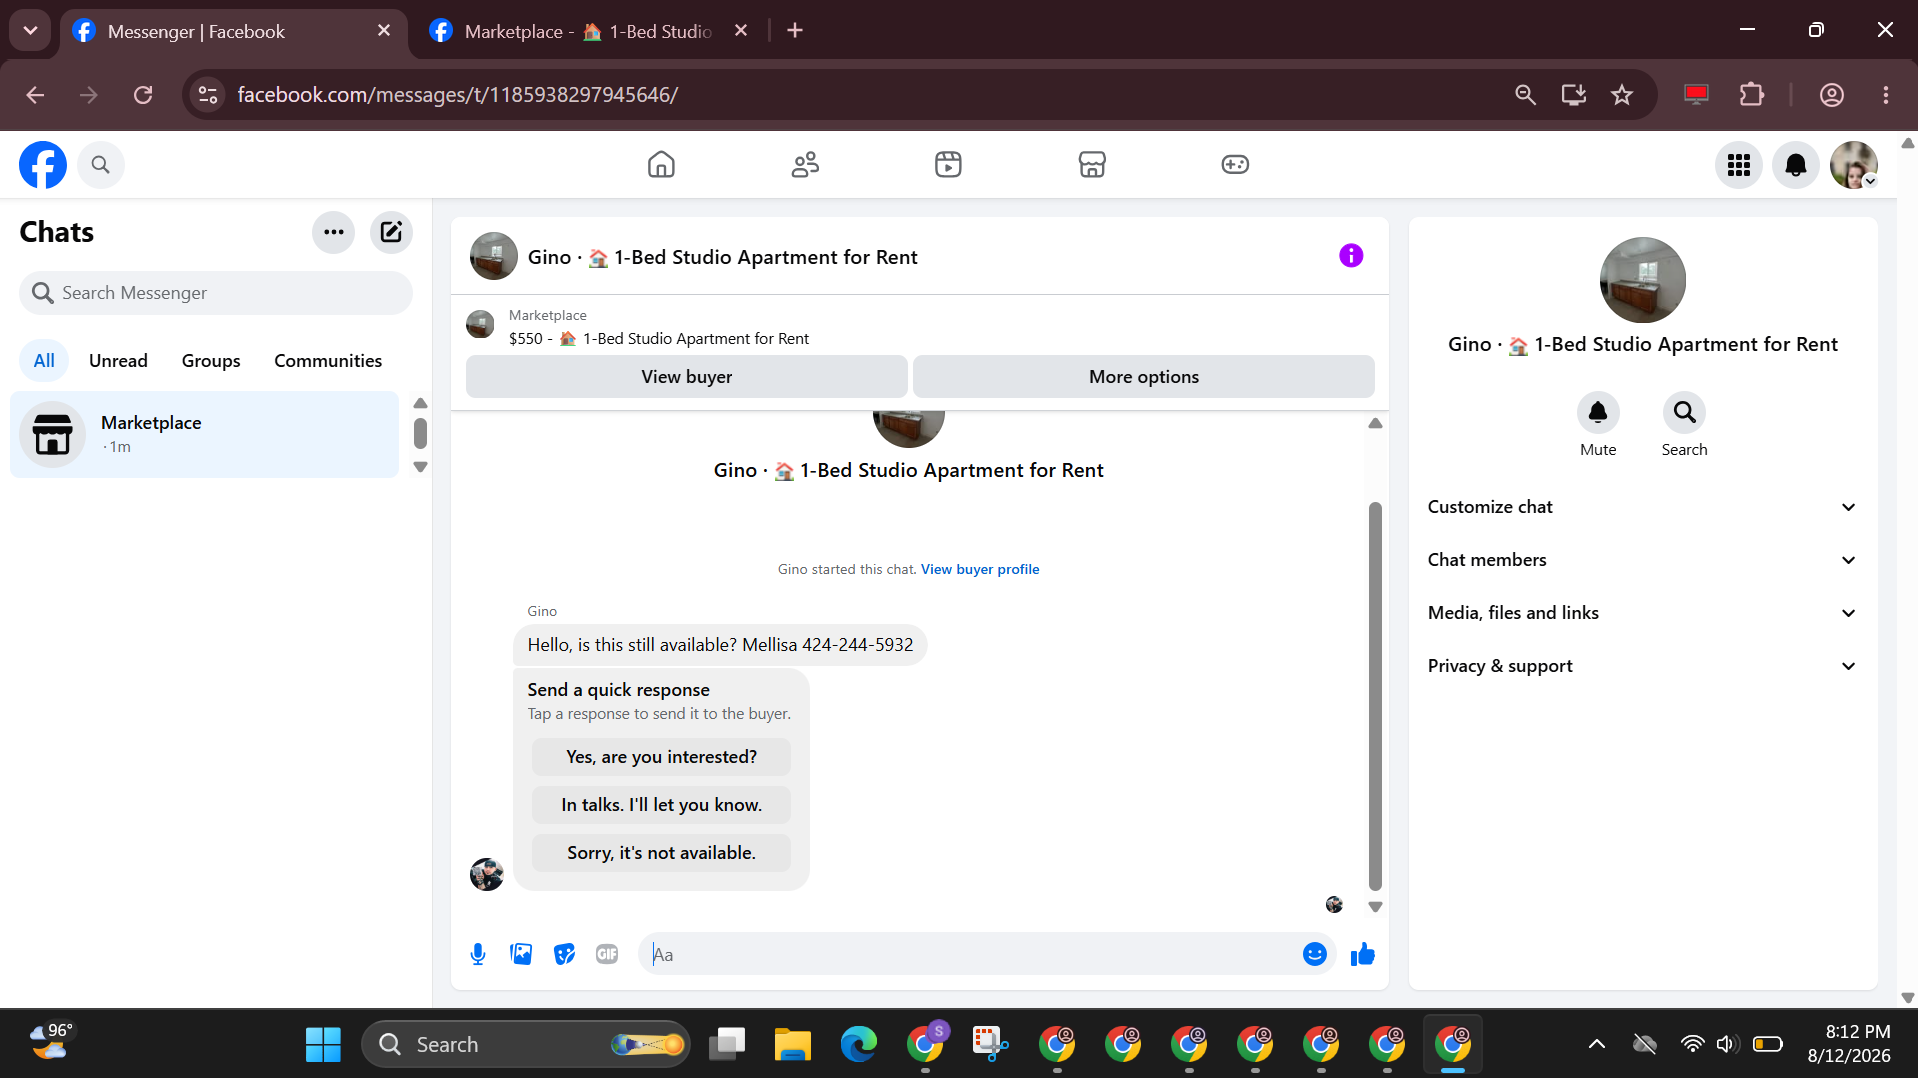
Task: Choose a GIF
Action: pos(607,954)
